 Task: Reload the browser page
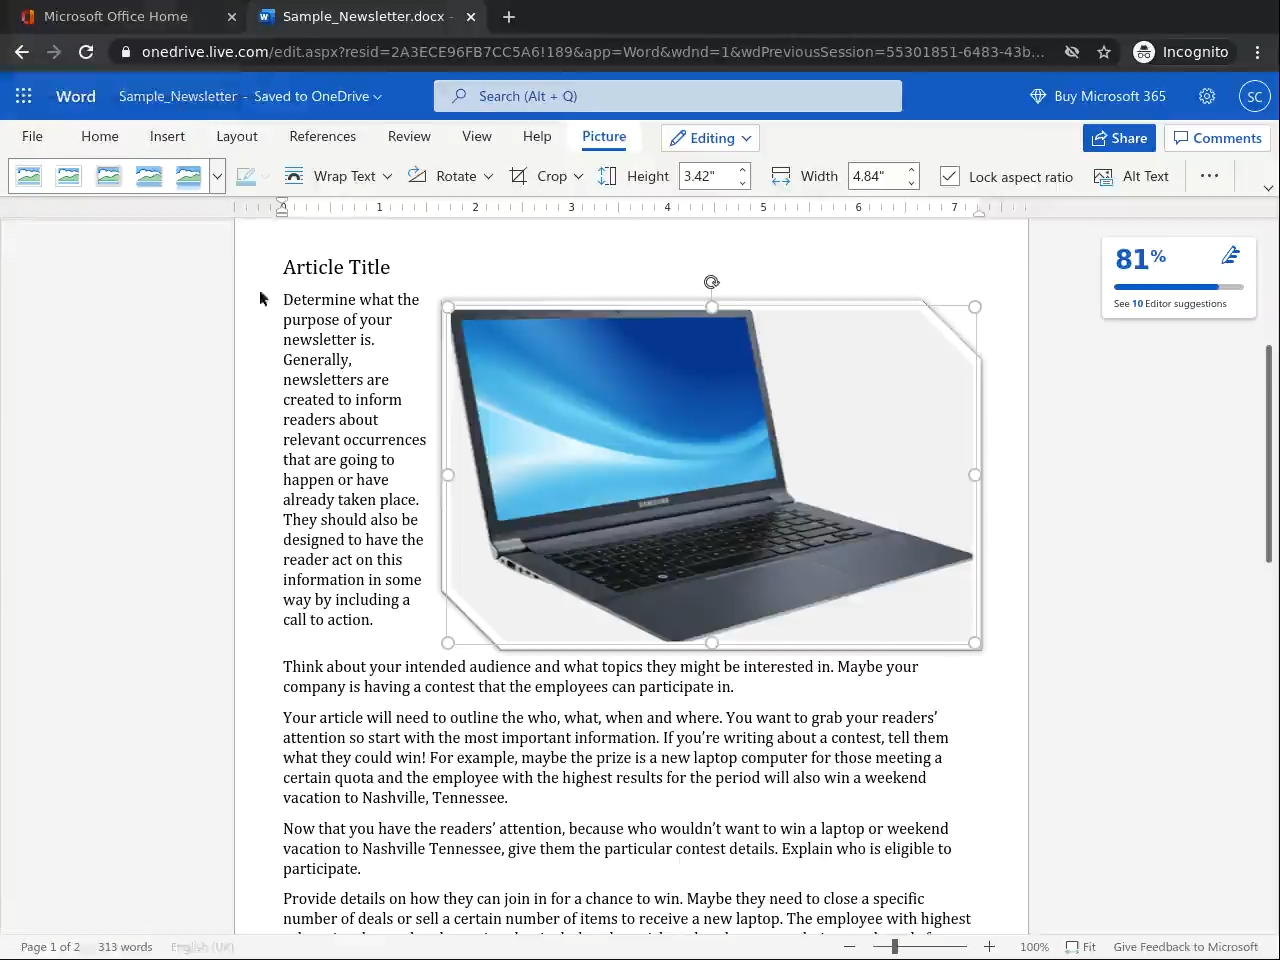tap(86, 52)
